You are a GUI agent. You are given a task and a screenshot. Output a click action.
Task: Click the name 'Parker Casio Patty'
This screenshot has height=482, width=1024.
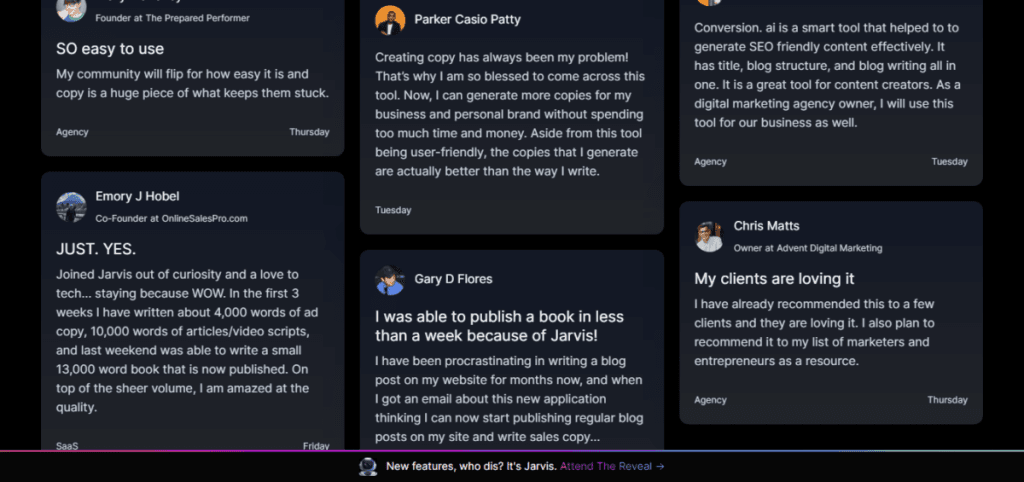[x=468, y=20]
